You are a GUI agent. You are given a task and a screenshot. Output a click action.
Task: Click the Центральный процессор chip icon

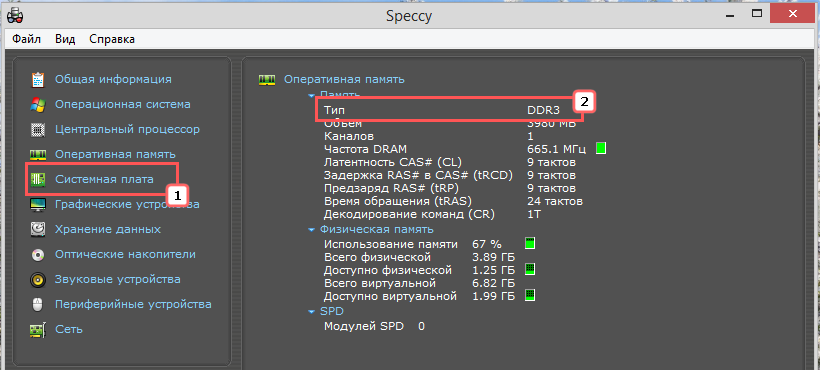38,129
